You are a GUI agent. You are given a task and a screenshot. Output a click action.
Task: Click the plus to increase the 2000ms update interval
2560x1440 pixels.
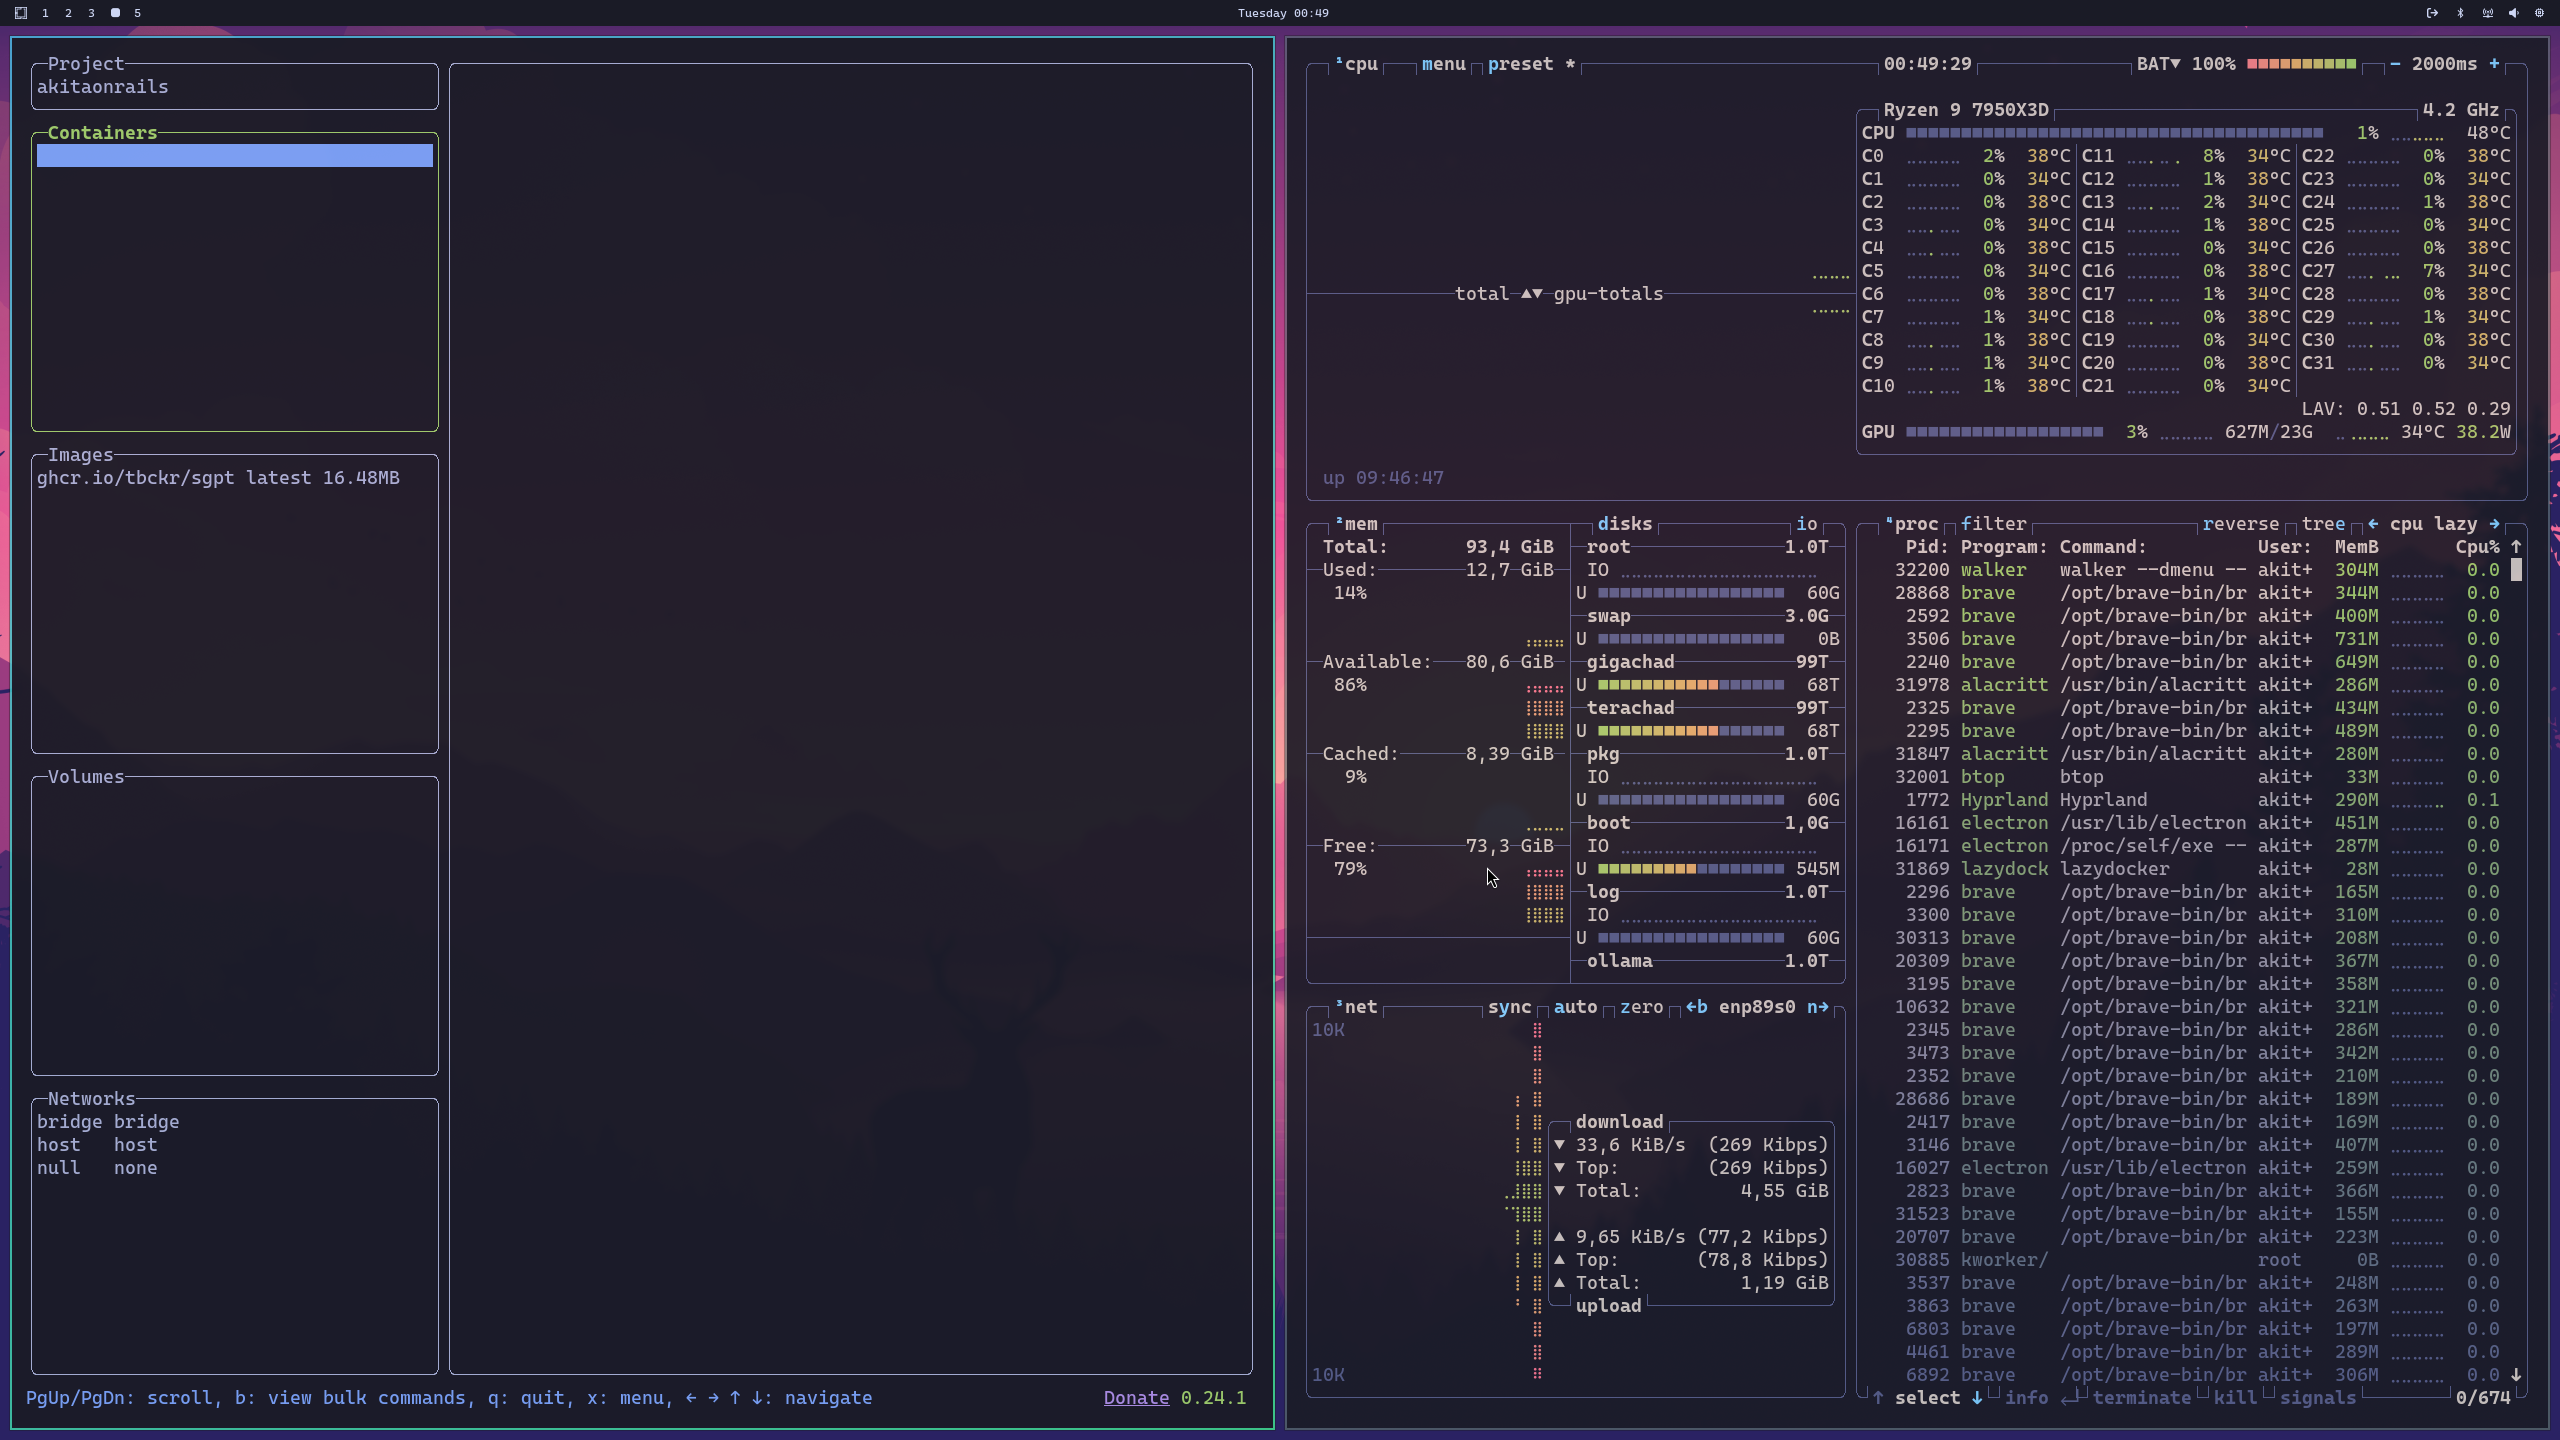pos(2494,64)
